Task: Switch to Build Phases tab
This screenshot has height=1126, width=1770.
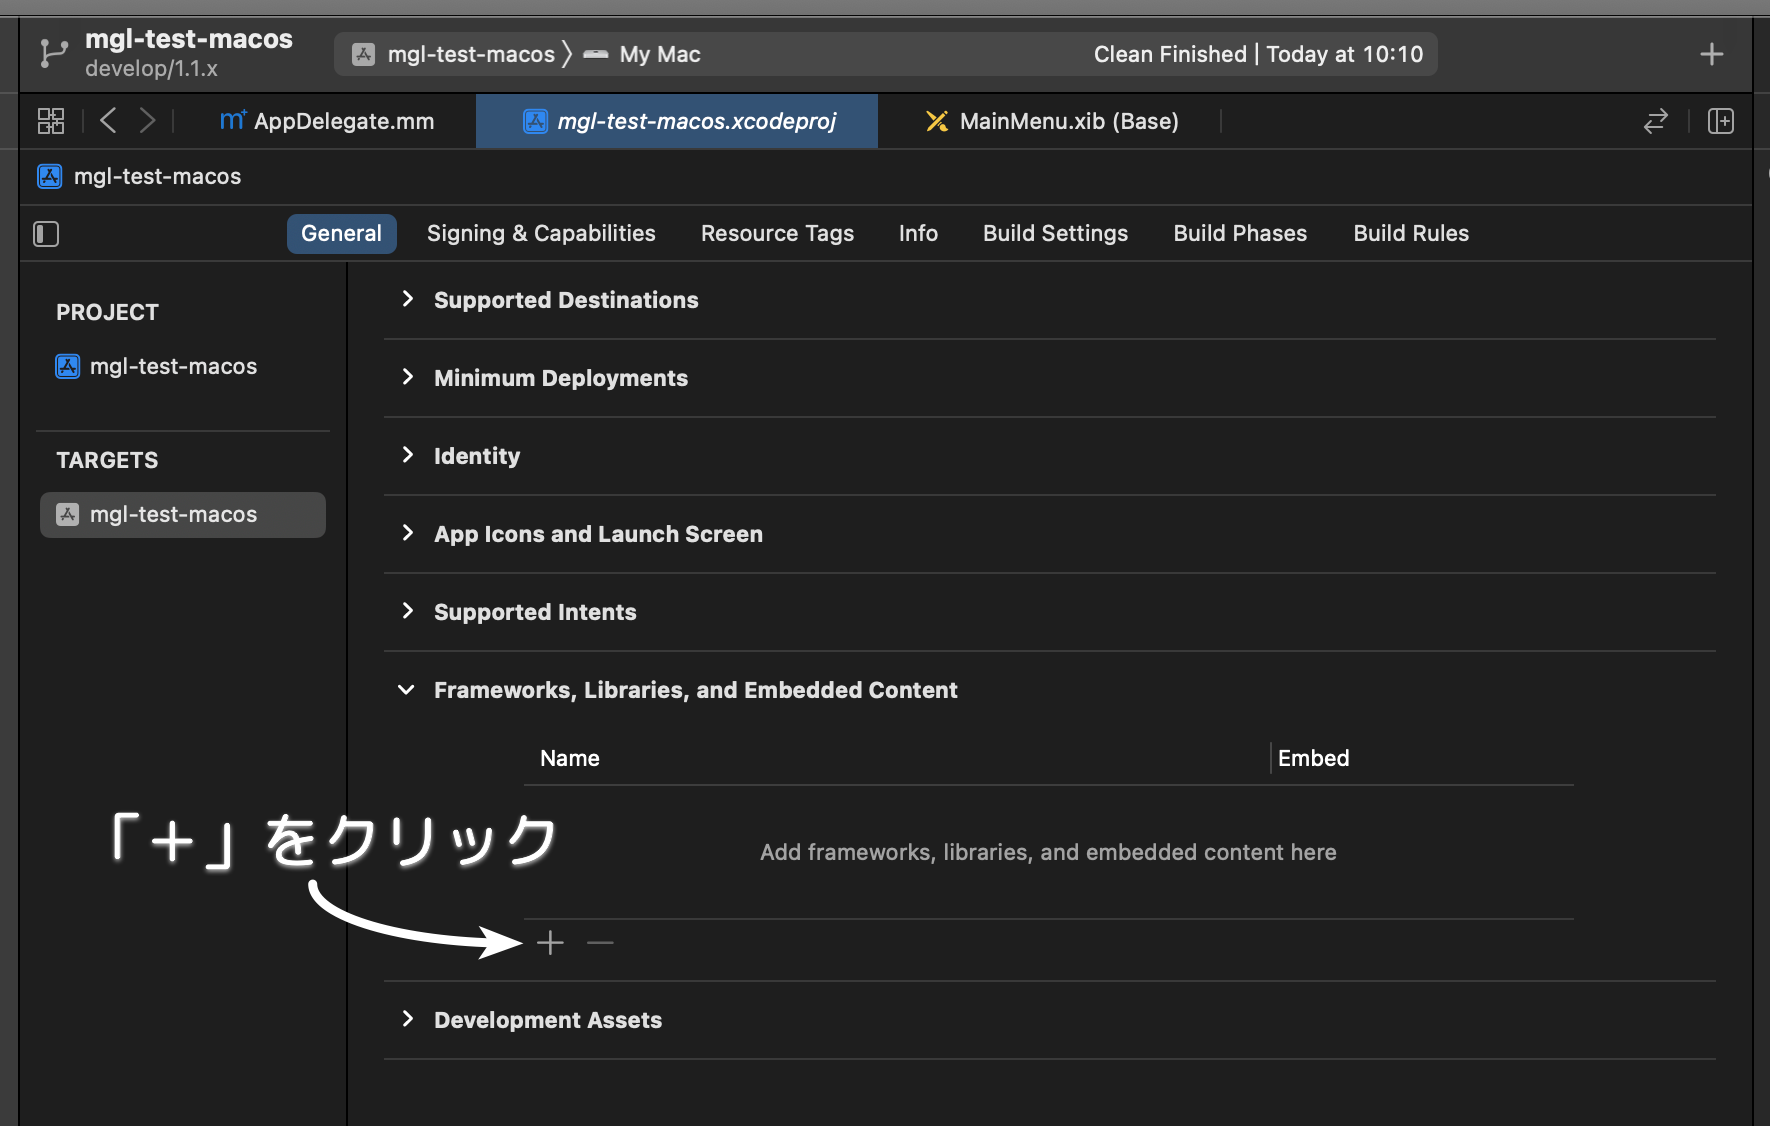Action: click(x=1240, y=233)
